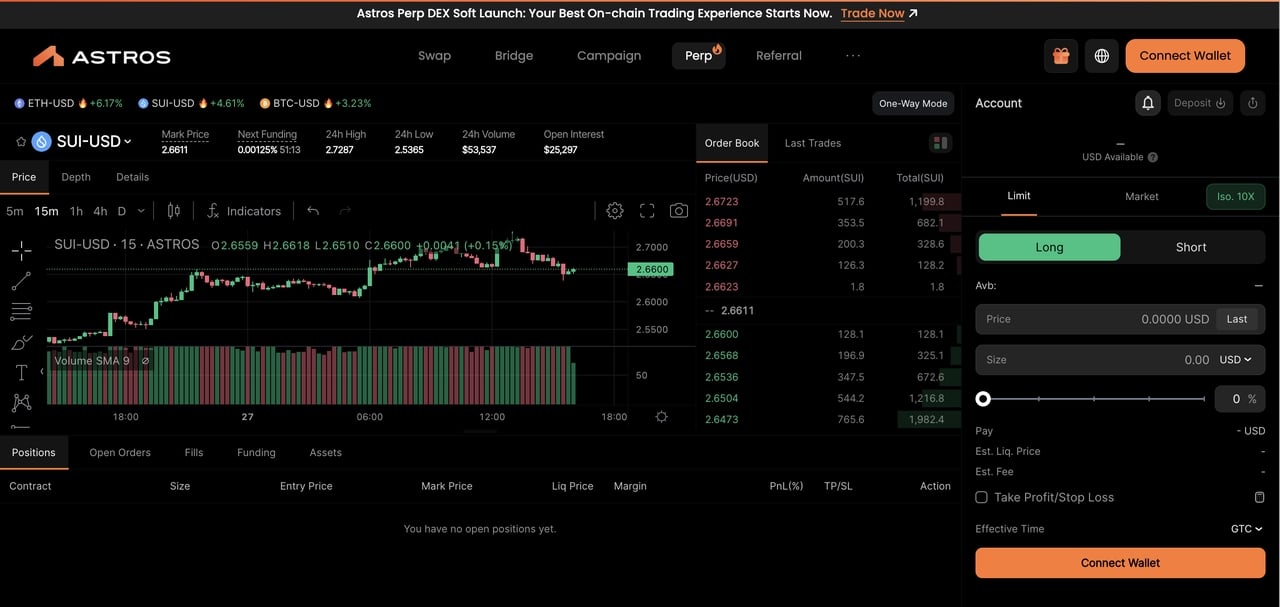
Task: Open the GTC effective time dropdown
Action: (x=1246, y=529)
